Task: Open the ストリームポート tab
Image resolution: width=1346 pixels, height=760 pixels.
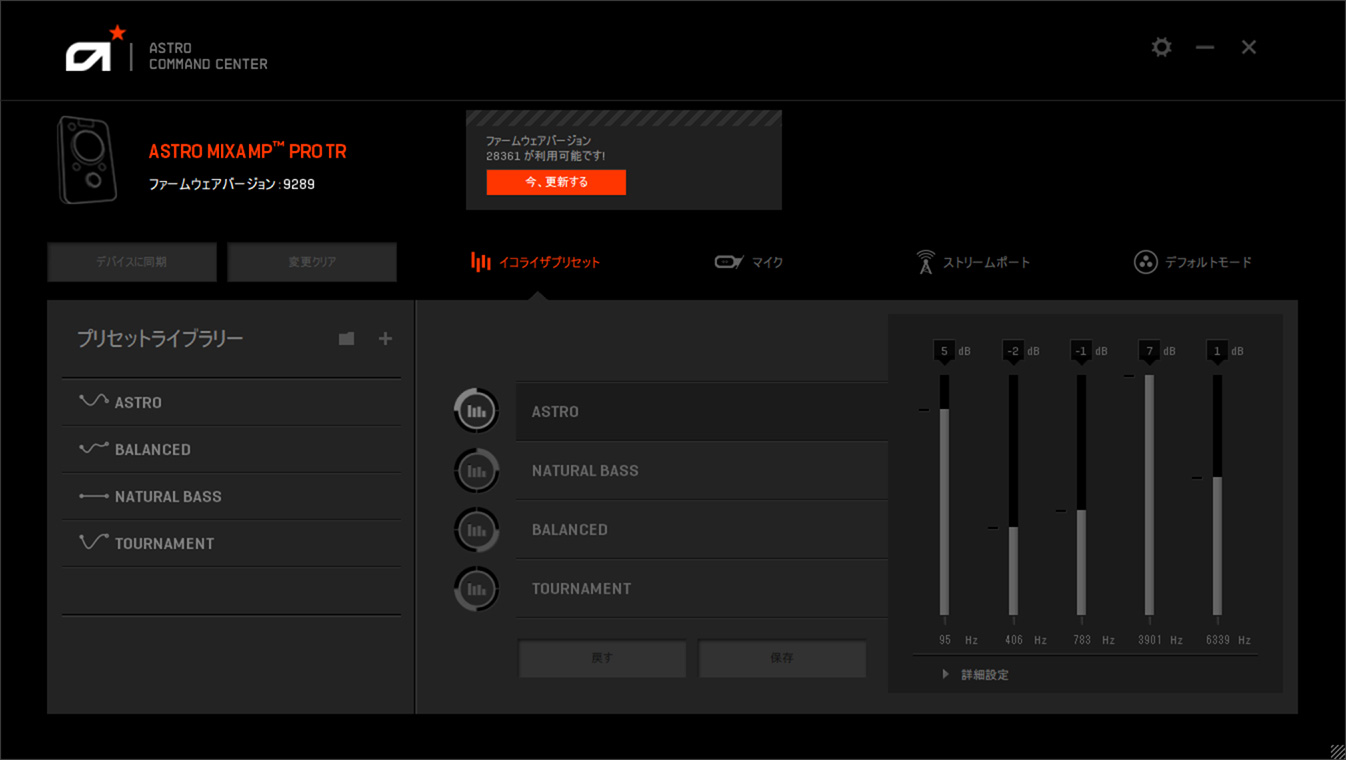Action: [x=973, y=262]
